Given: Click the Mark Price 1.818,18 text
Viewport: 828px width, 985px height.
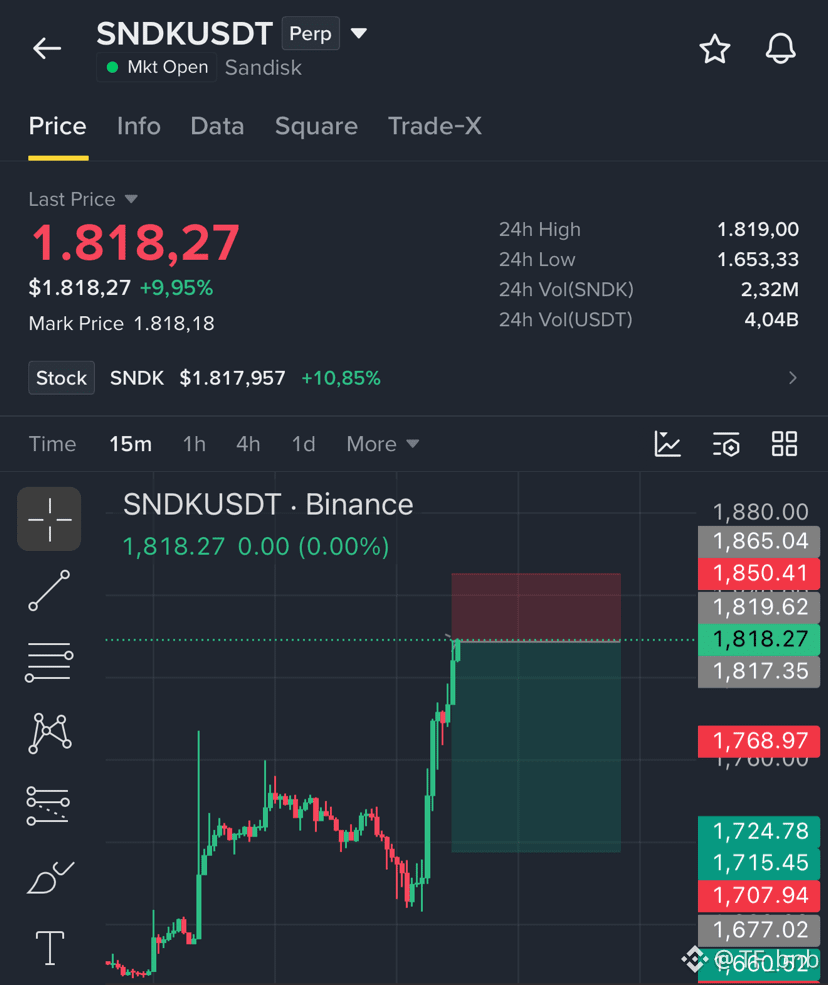Looking at the screenshot, I should pos(122,324).
